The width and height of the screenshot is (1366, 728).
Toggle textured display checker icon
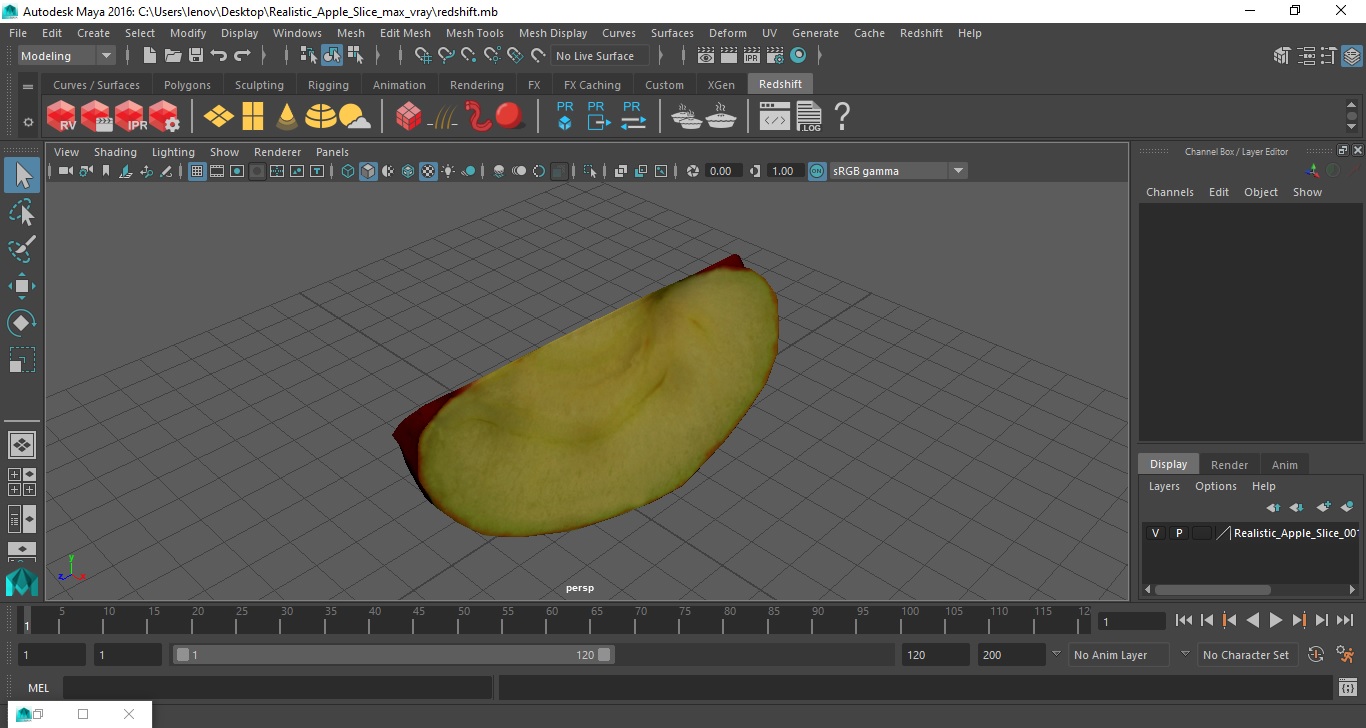click(428, 171)
